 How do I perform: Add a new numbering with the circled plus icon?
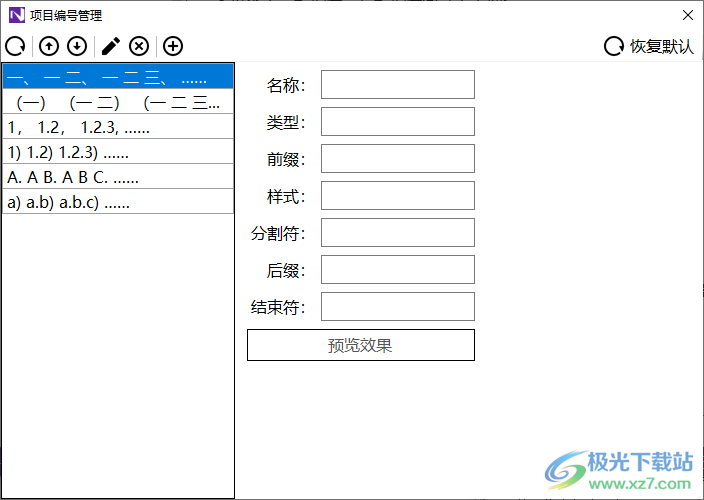click(x=173, y=46)
